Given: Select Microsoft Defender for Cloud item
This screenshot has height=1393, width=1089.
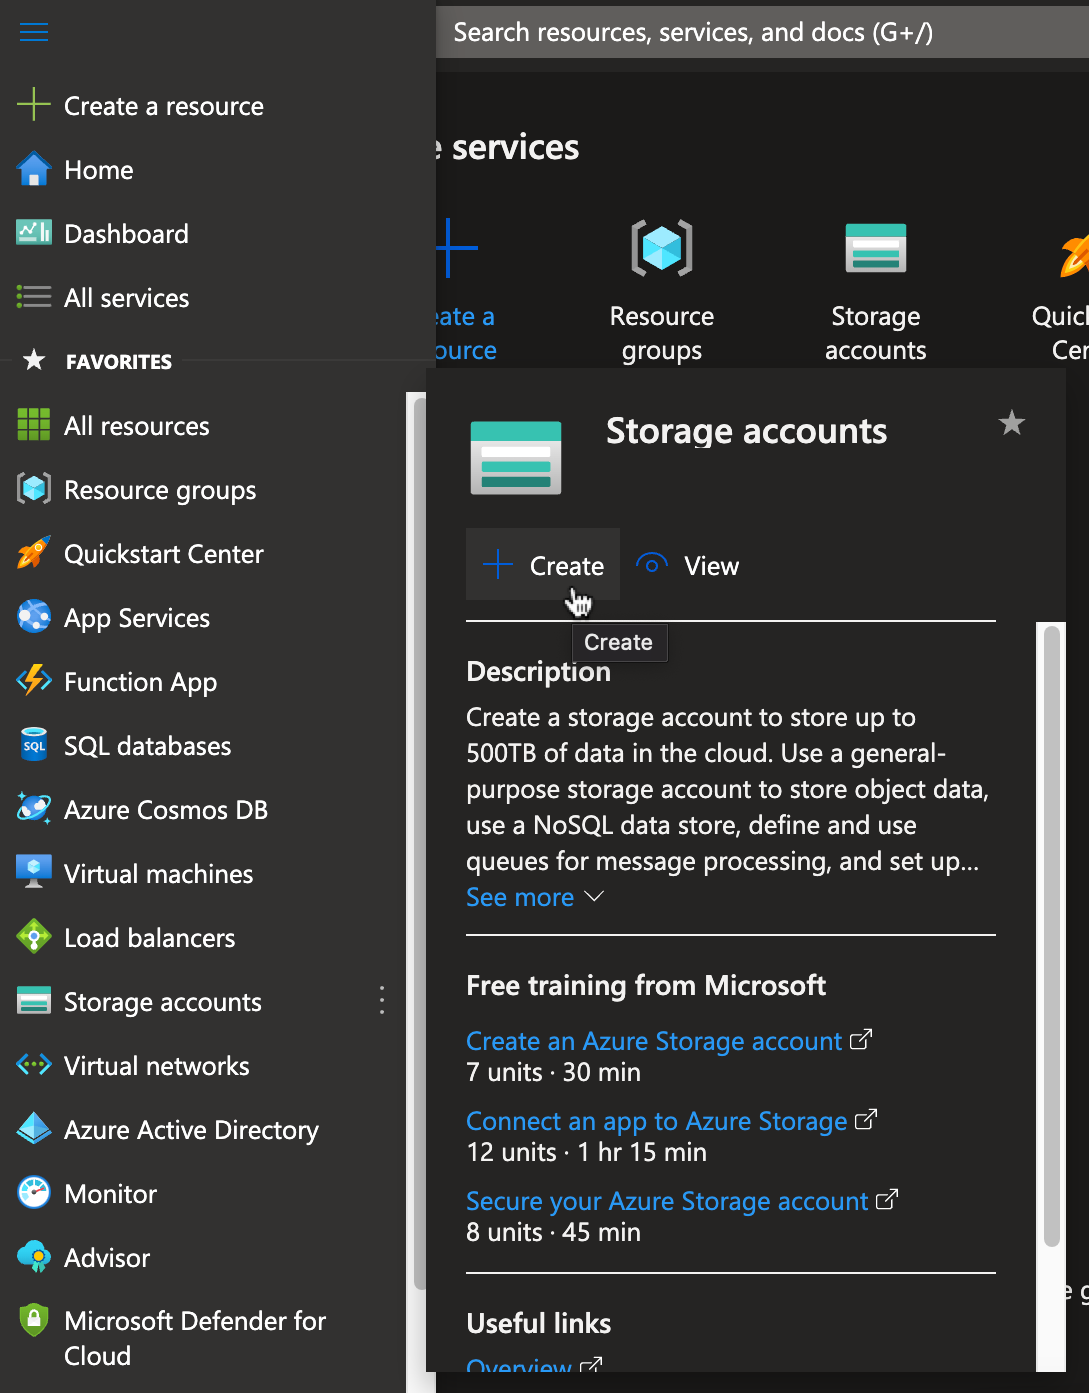Looking at the screenshot, I should coord(194,1338).
